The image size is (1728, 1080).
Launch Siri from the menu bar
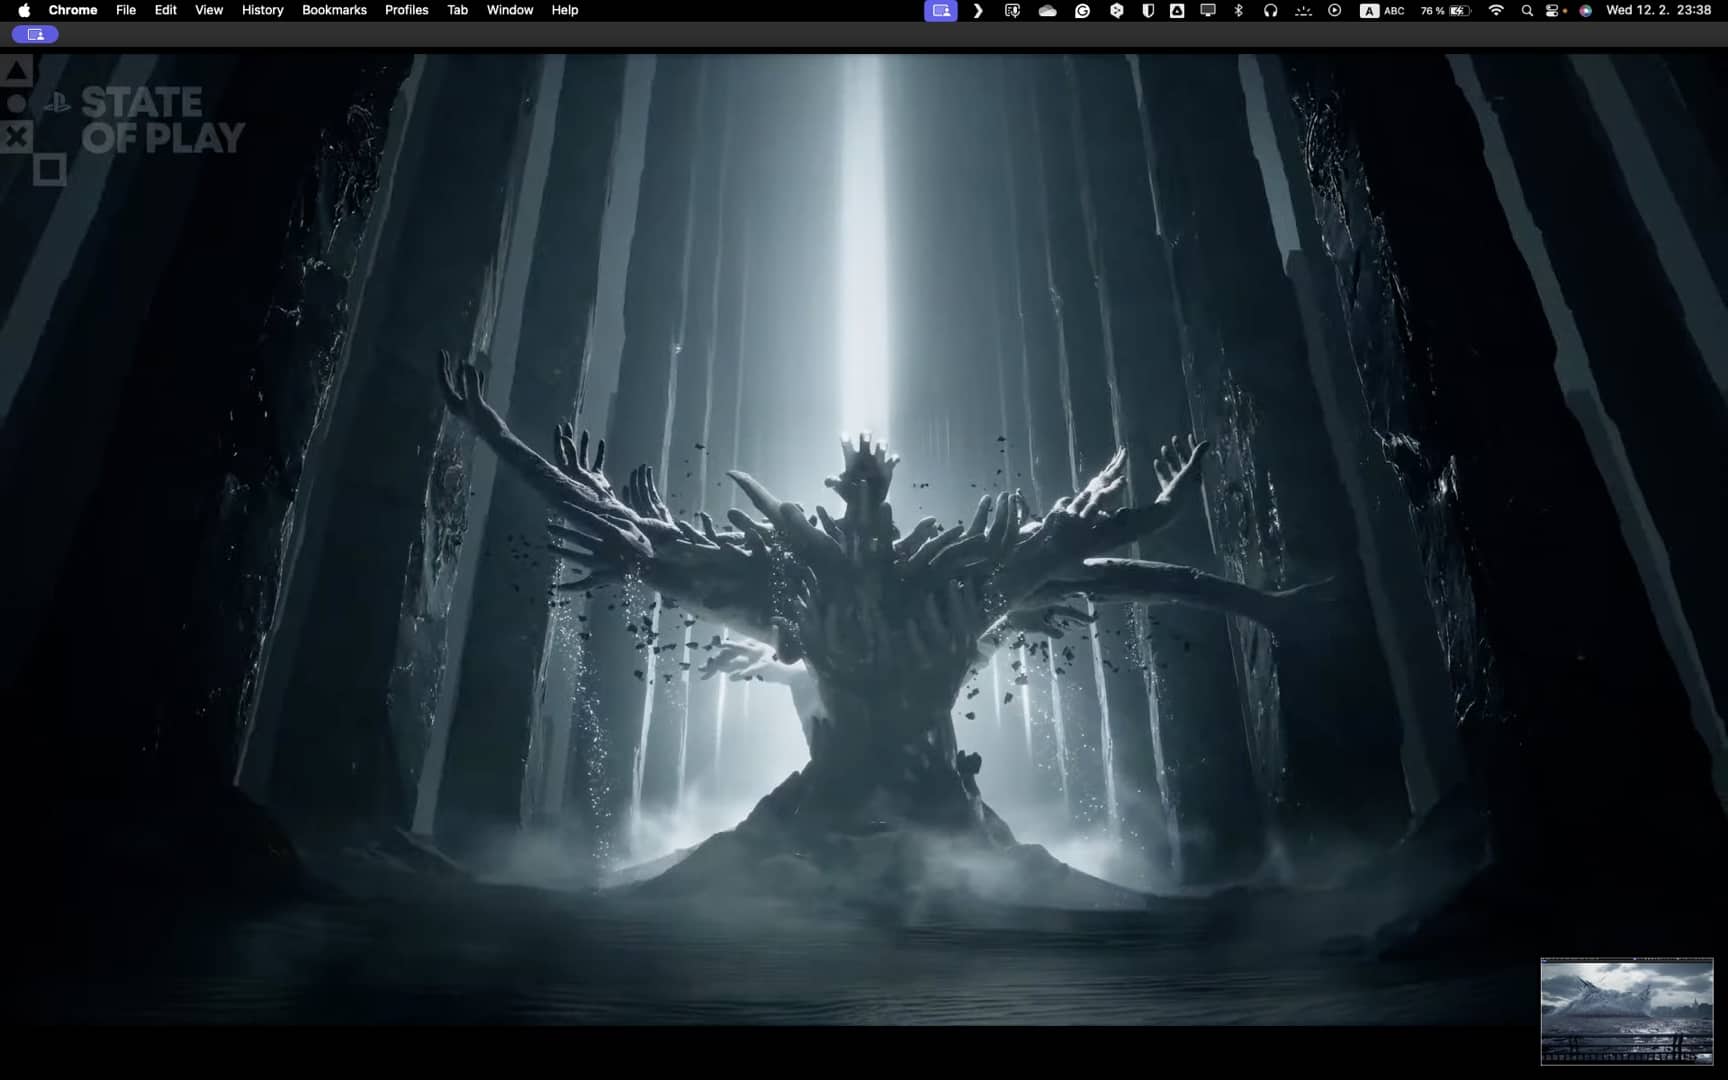click(x=1585, y=11)
